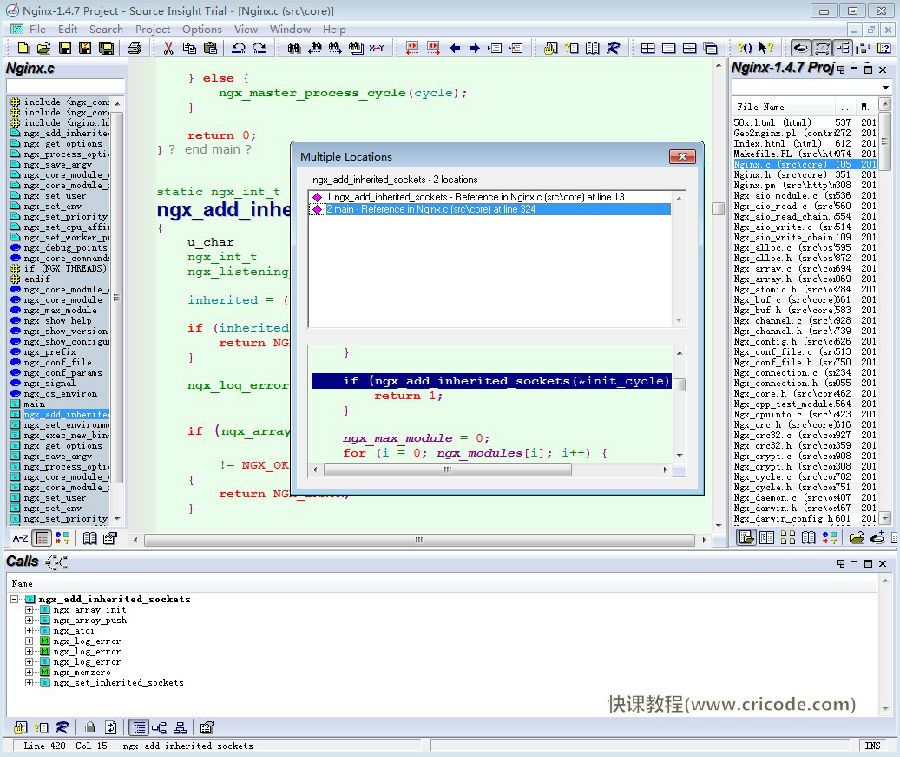The width and height of the screenshot is (900, 757).
Task: Click the Cut scissors icon in toolbar
Action: coord(167,48)
